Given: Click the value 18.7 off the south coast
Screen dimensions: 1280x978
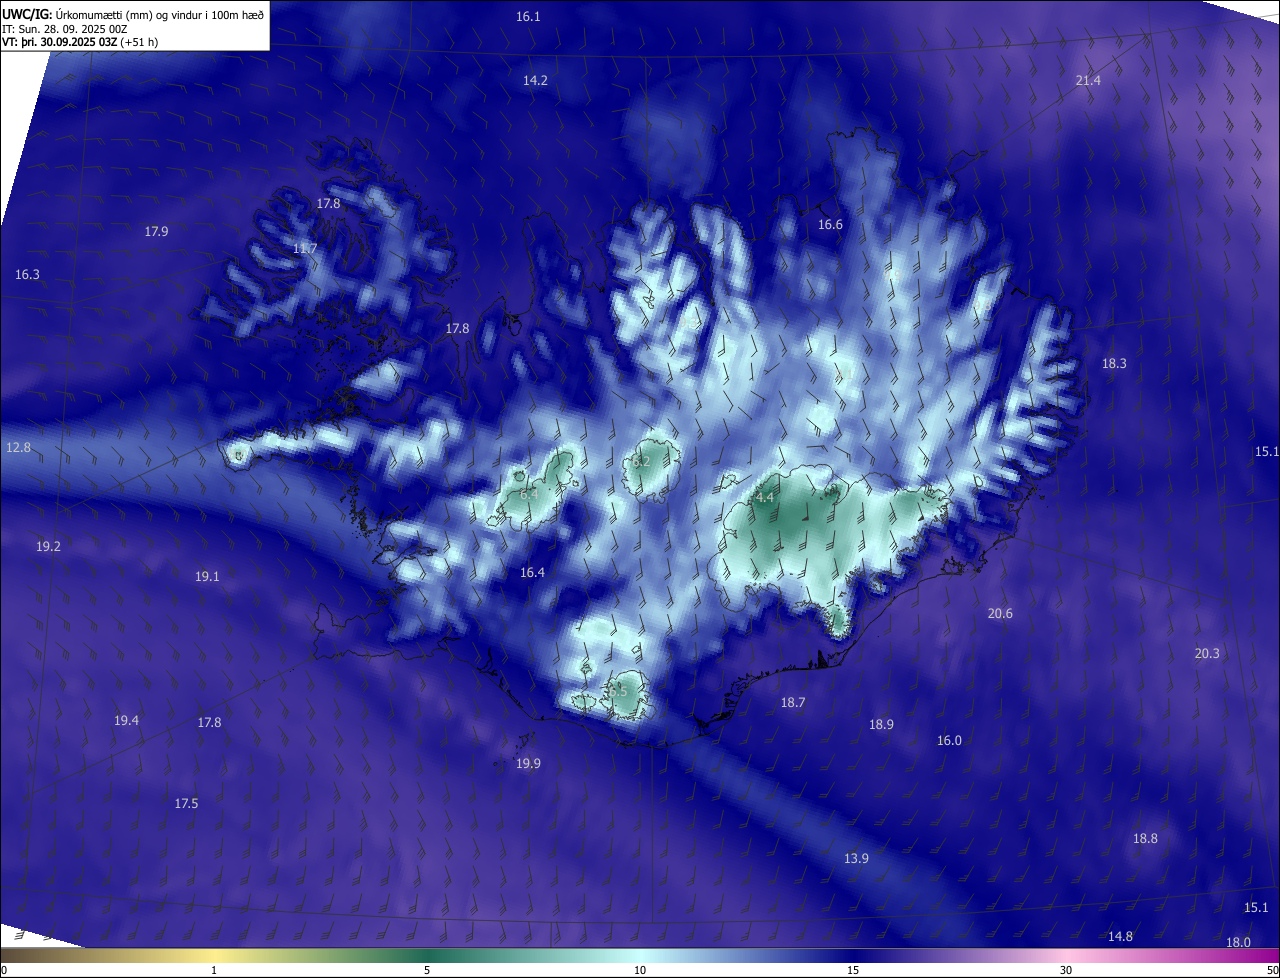Looking at the screenshot, I should coord(793,704).
